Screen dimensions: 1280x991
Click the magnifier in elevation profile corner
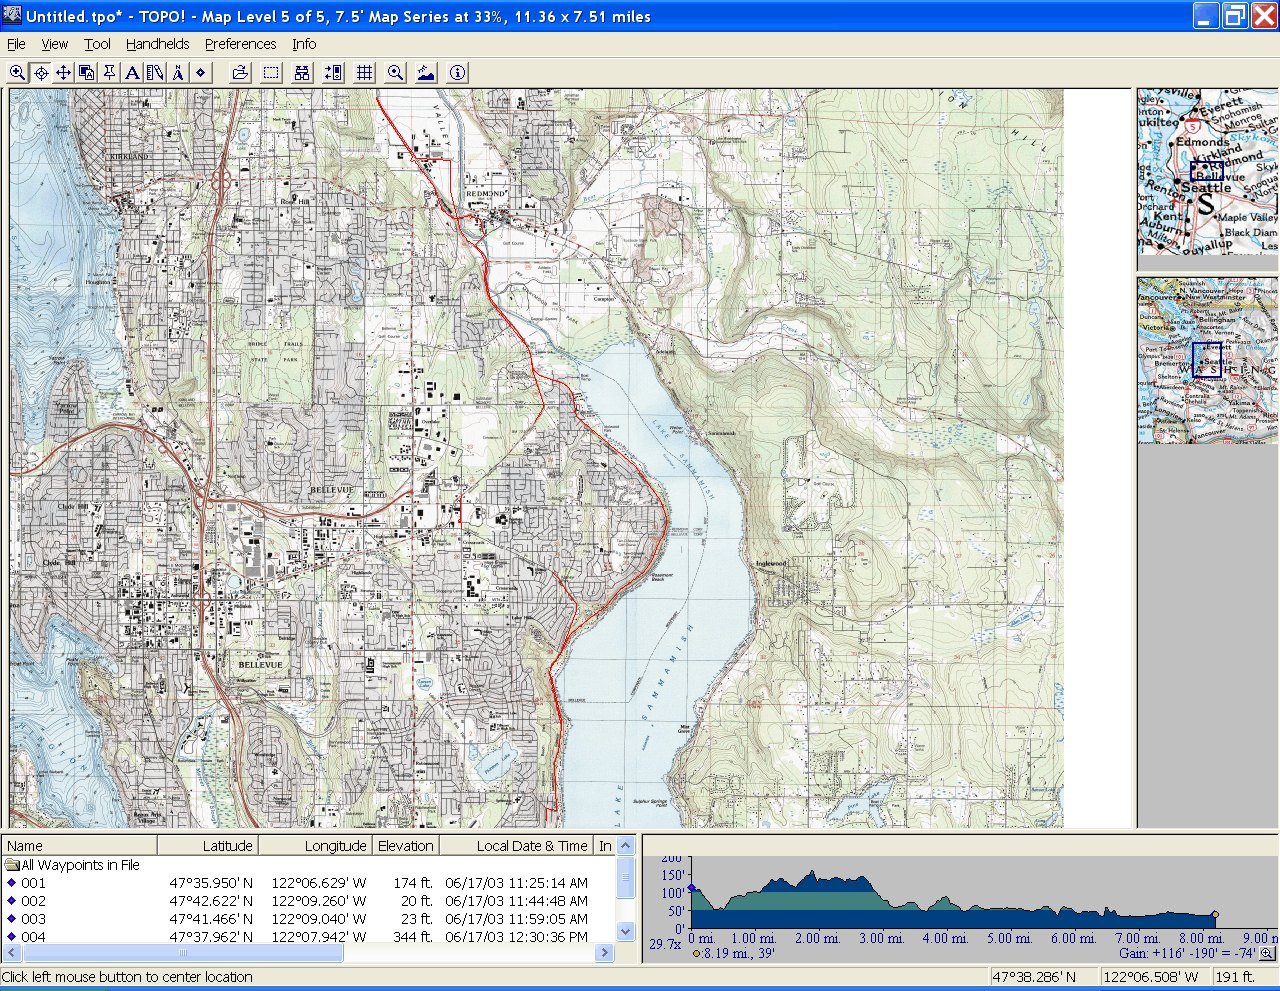coord(1267,953)
